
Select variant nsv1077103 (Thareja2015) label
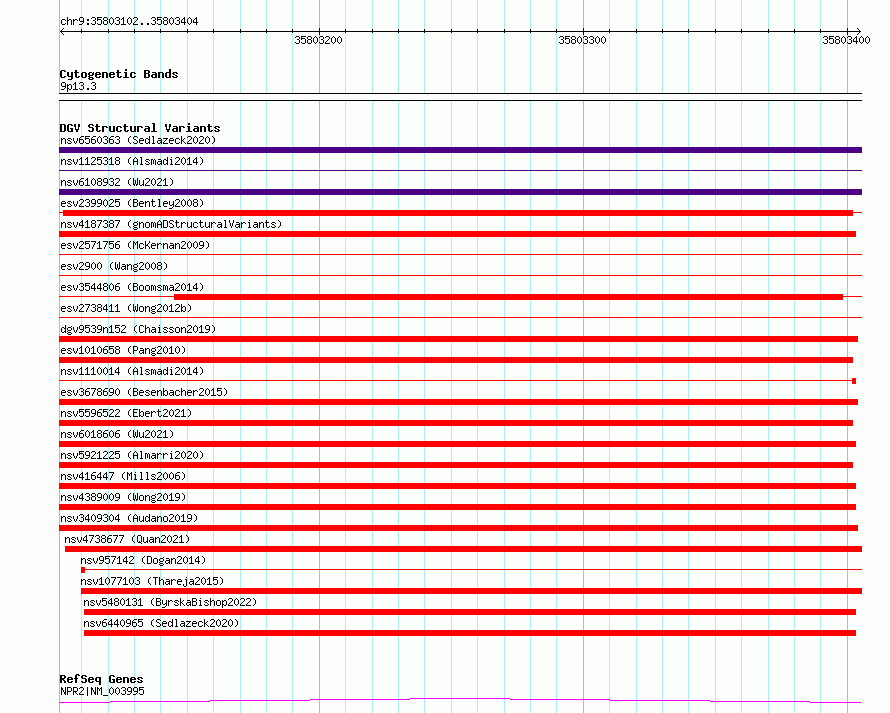pos(152,581)
